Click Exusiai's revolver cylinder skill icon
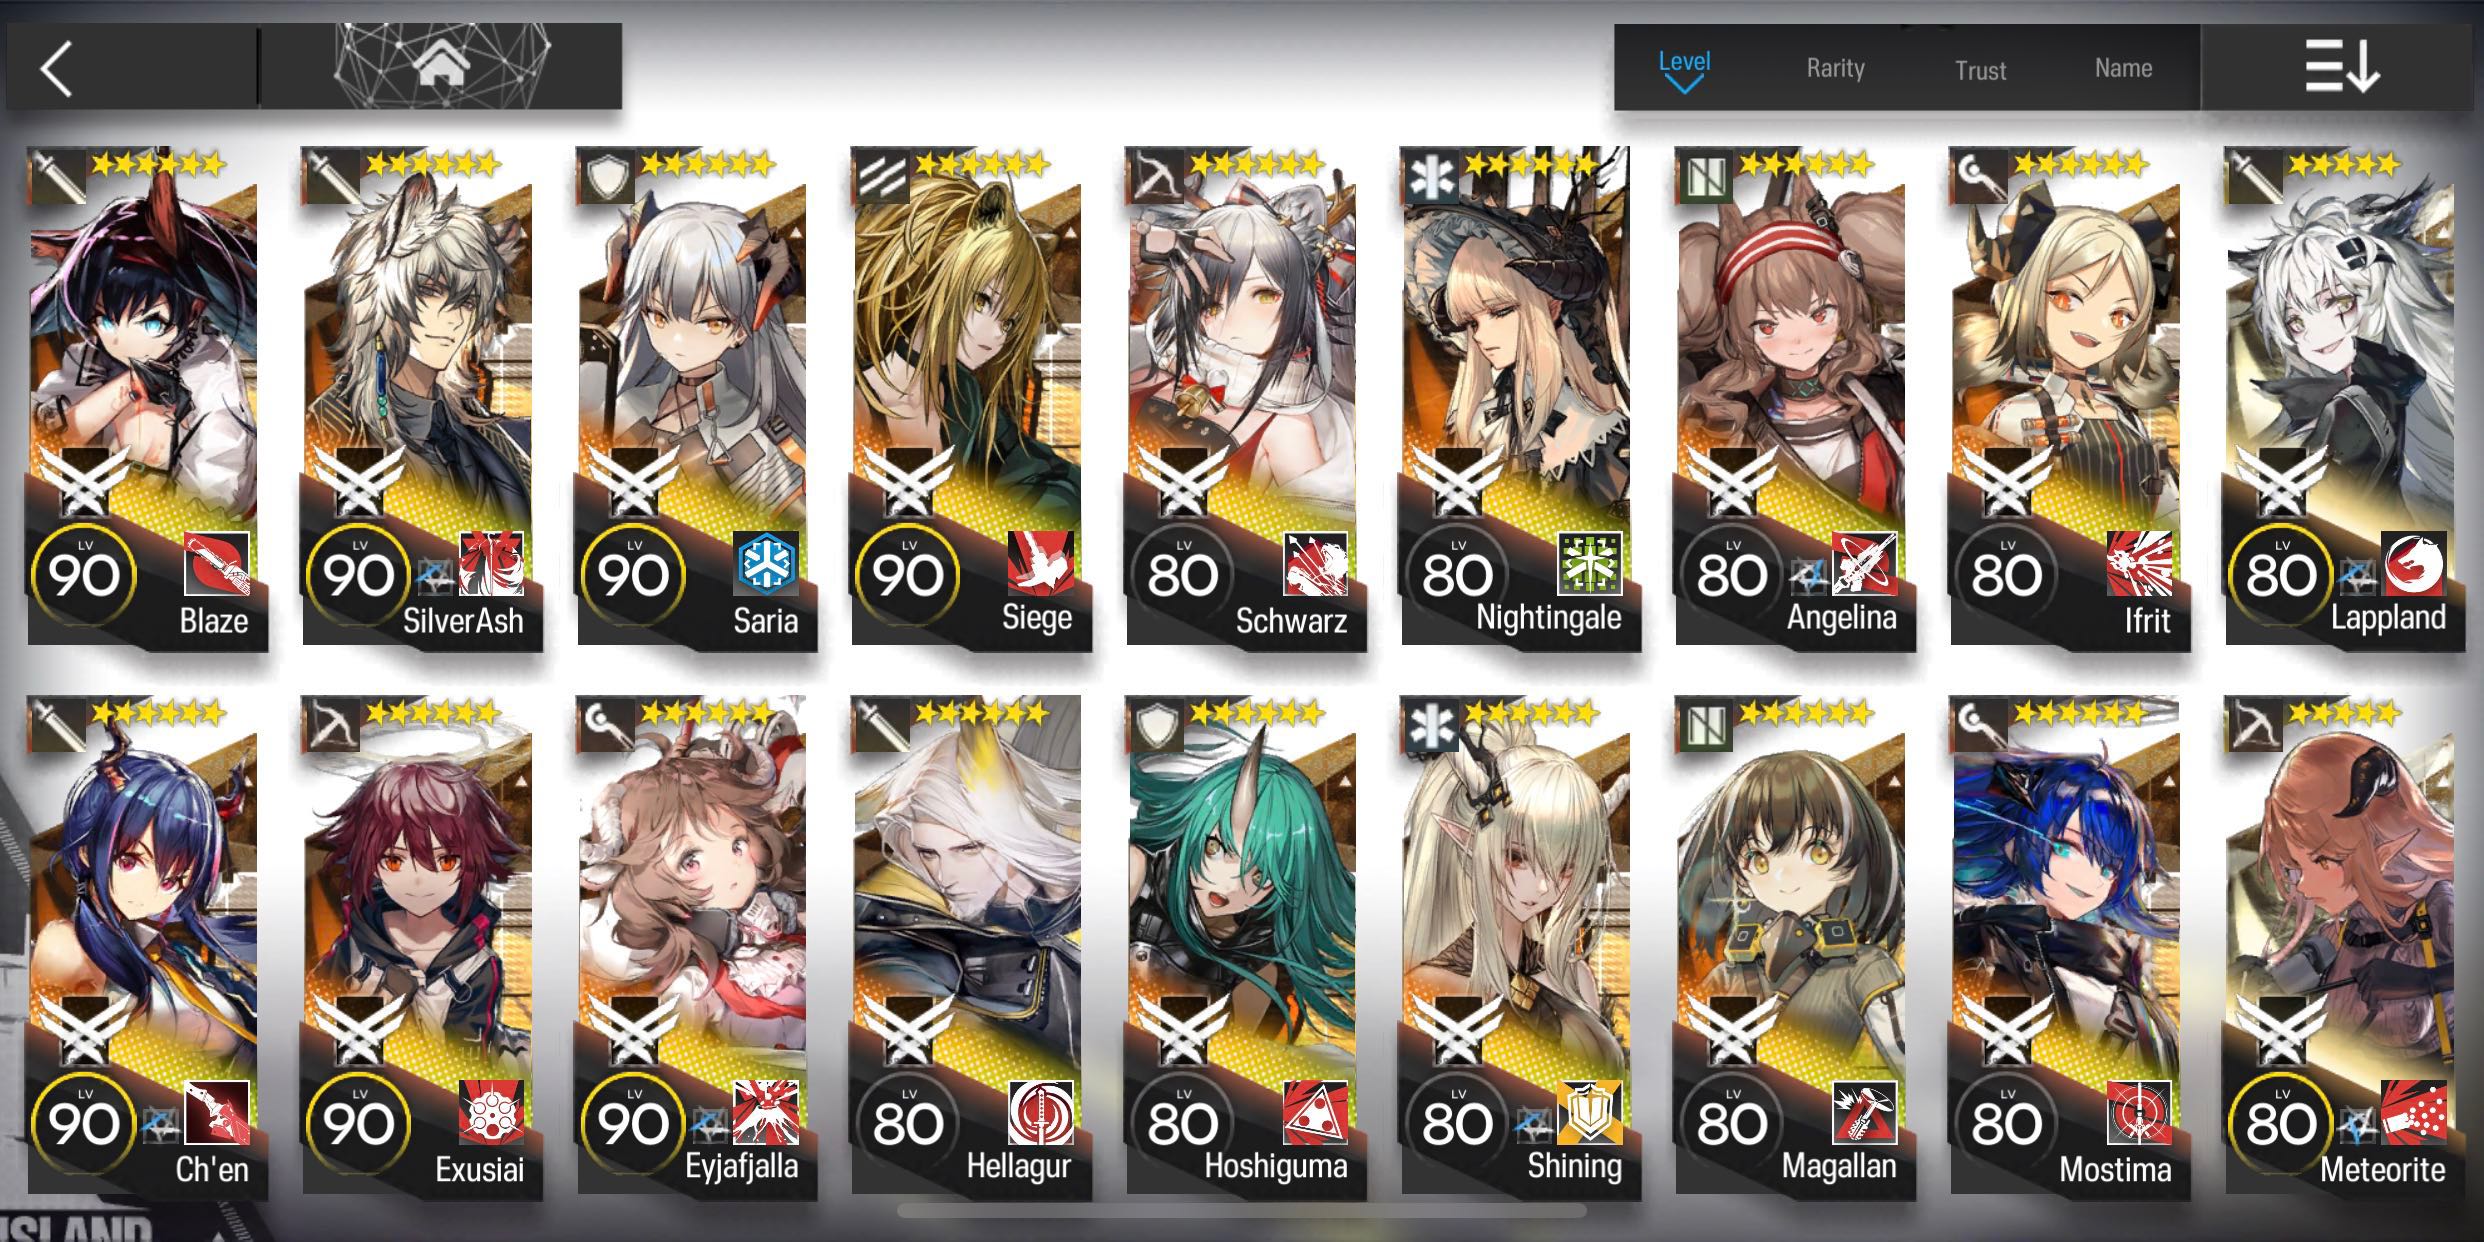 (x=491, y=1112)
